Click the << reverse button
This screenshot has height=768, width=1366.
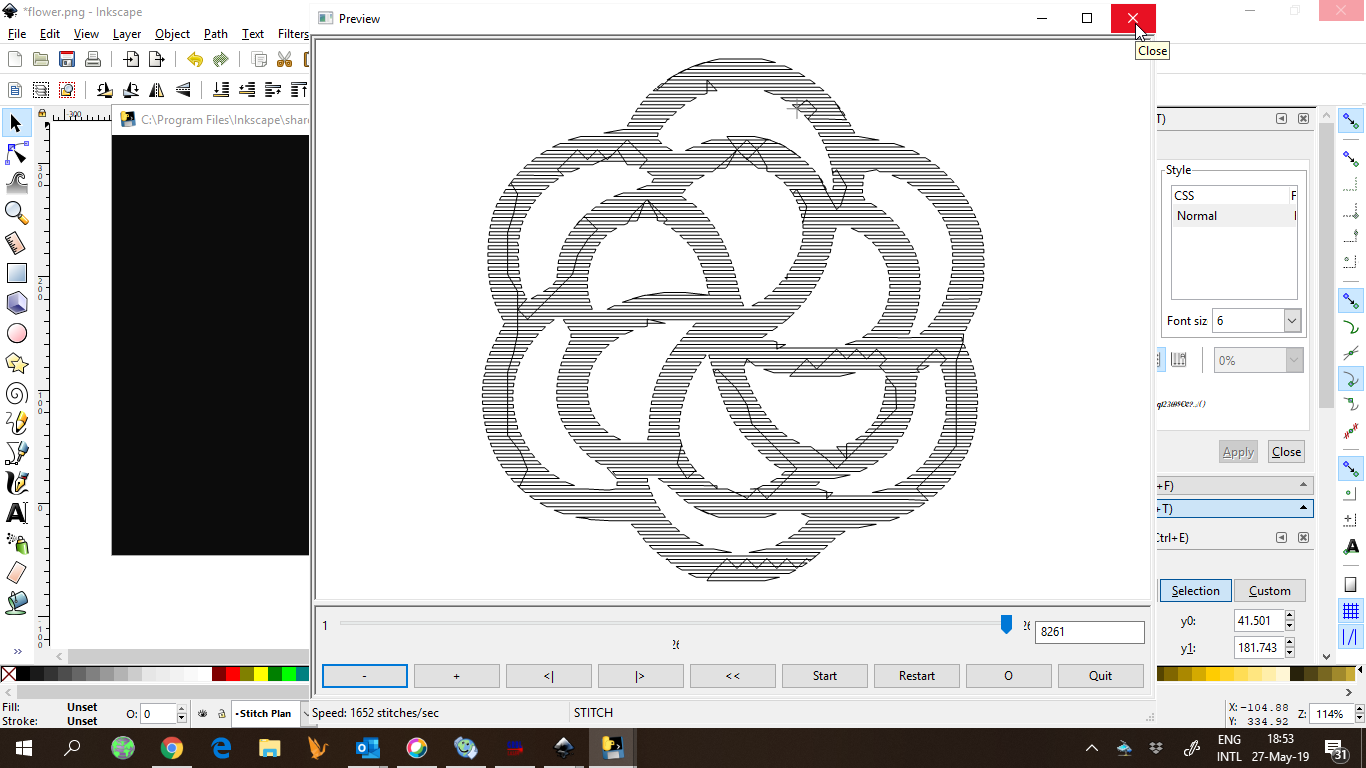click(x=733, y=676)
